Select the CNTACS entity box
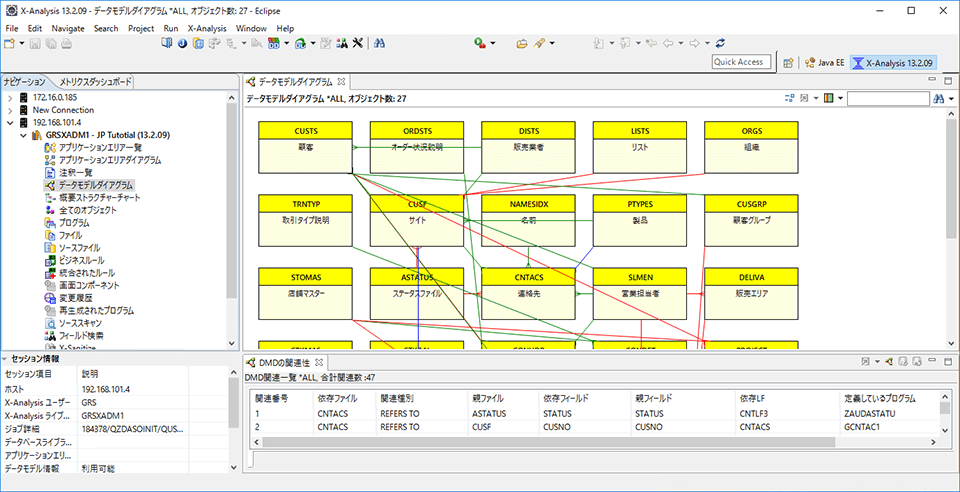The height and width of the screenshot is (492, 960). [x=528, y=294]
